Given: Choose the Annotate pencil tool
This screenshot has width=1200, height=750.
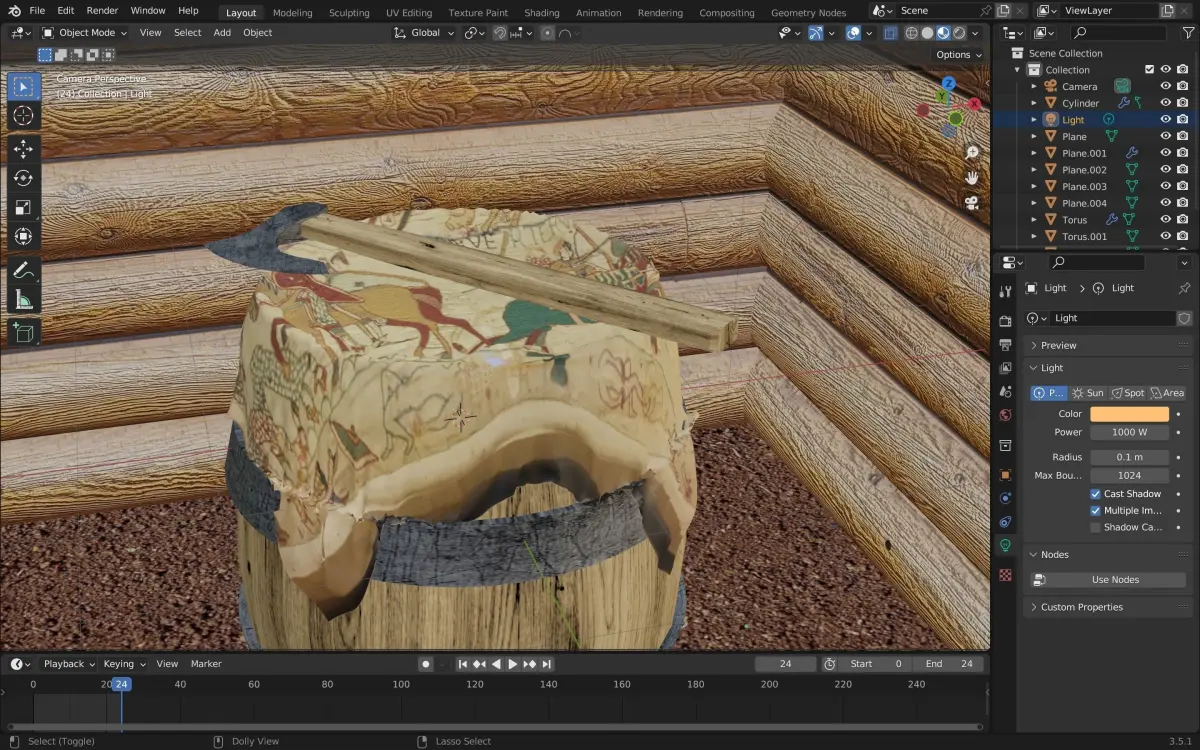Looking at the screenshot, I should [23, 270].
